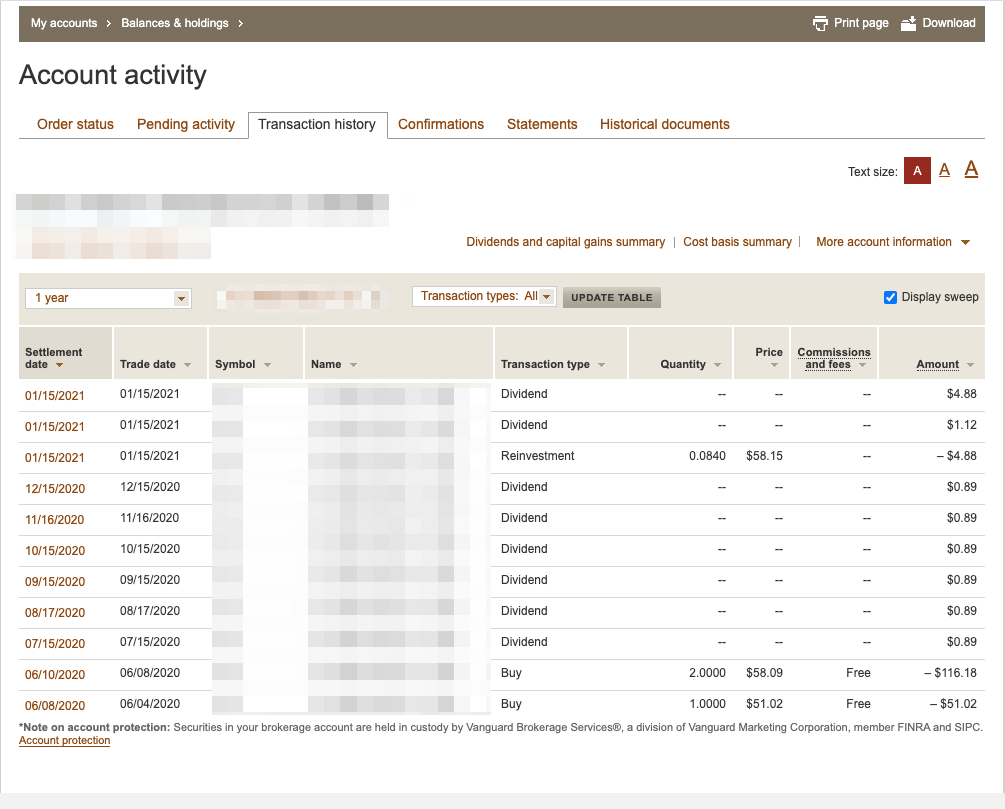Screen dimensions: 1005x809
Task: Go to Balances & holdings breadcrumb
Action: coord(175,23)
